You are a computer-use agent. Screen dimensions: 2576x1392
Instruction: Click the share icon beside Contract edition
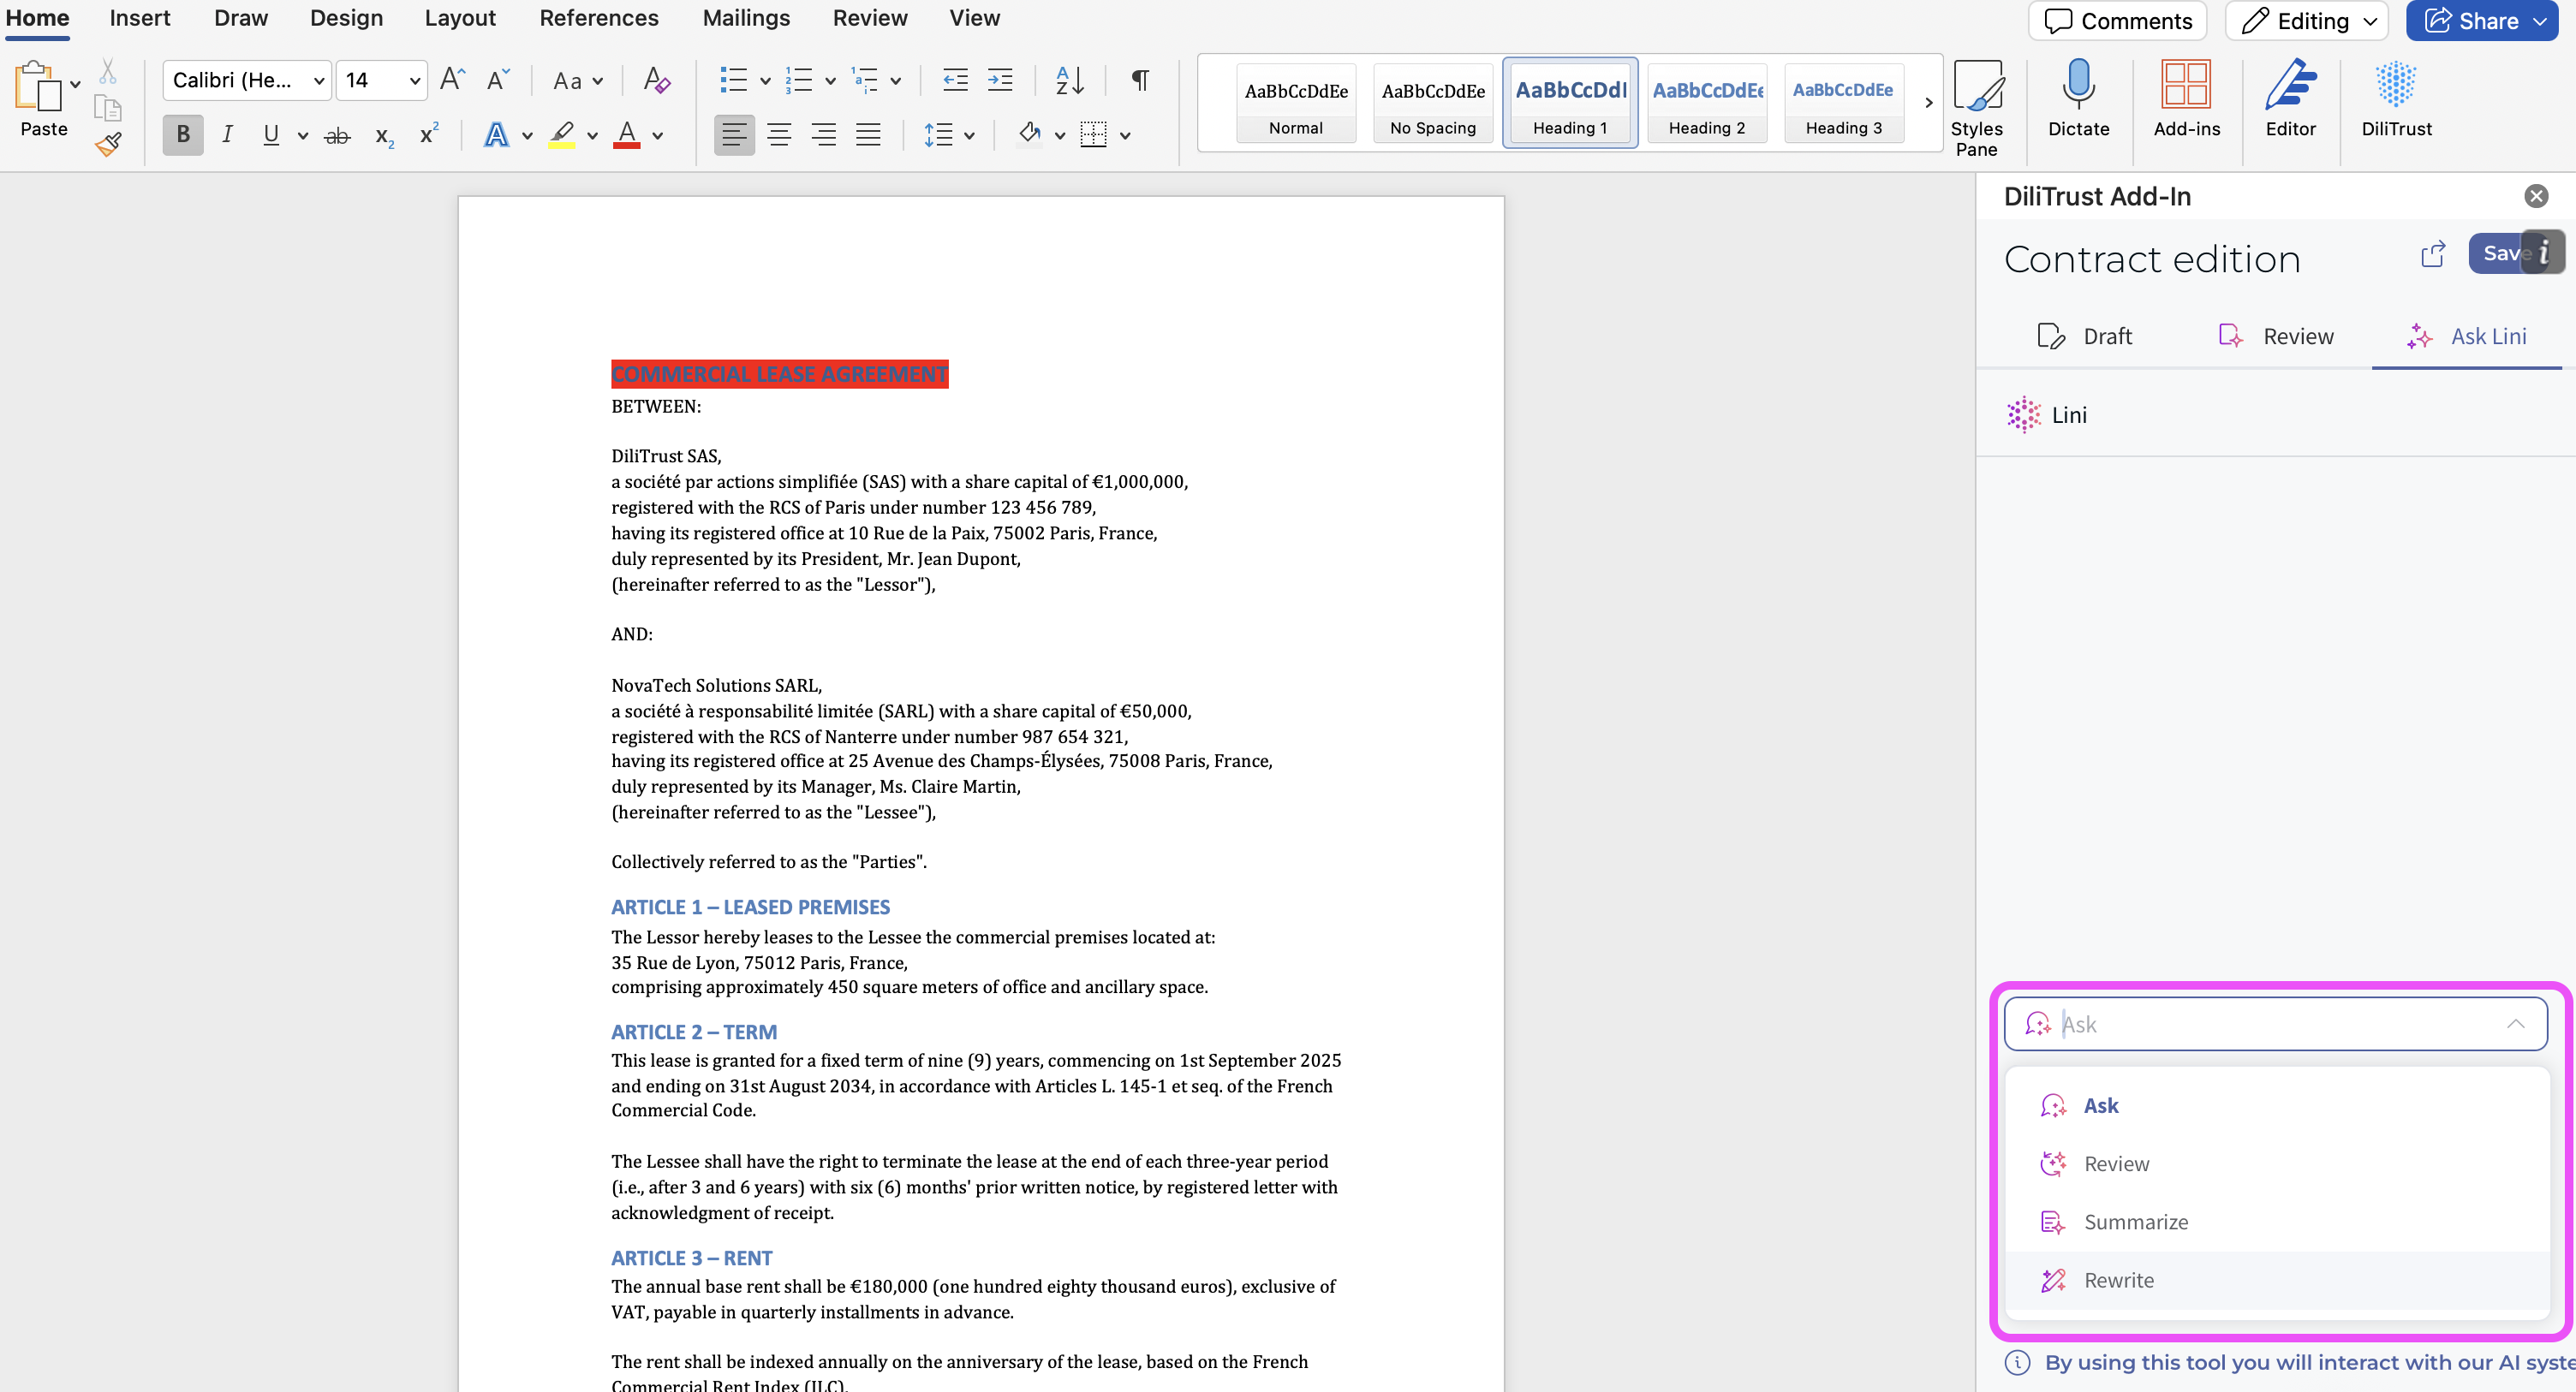2433,254
